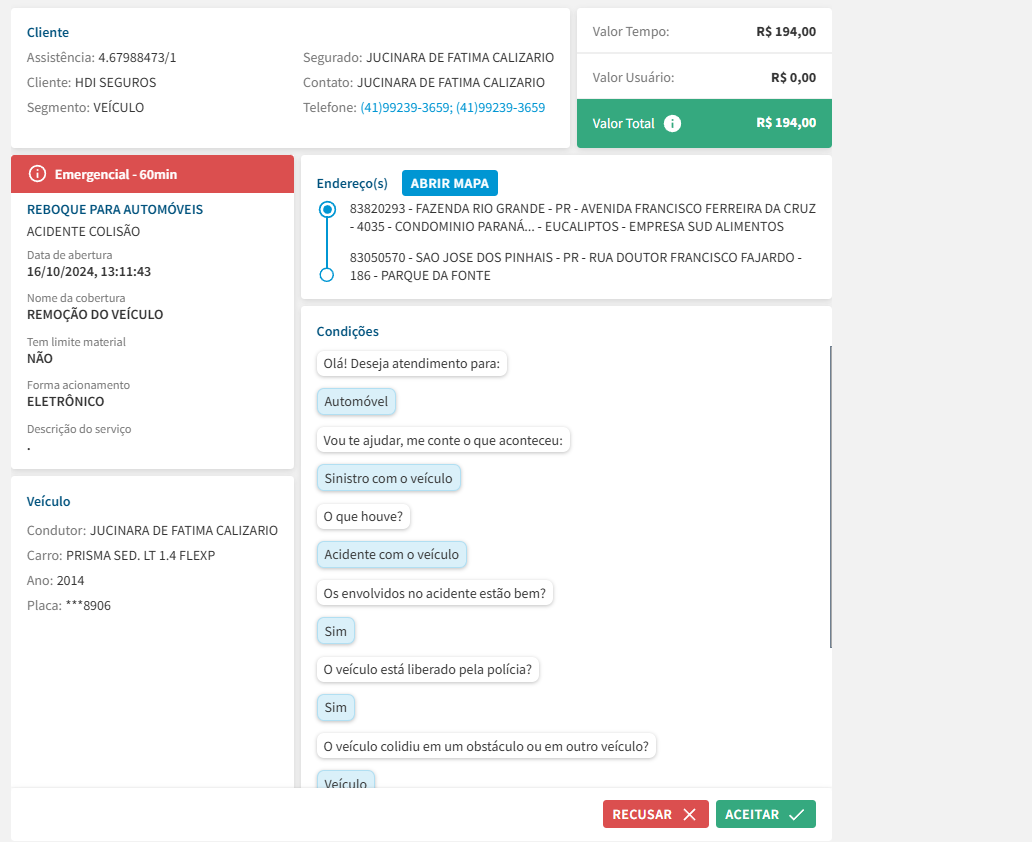Click the info icon beside Valor Total
Screen dimensions: 1032x842
point(673,124)
